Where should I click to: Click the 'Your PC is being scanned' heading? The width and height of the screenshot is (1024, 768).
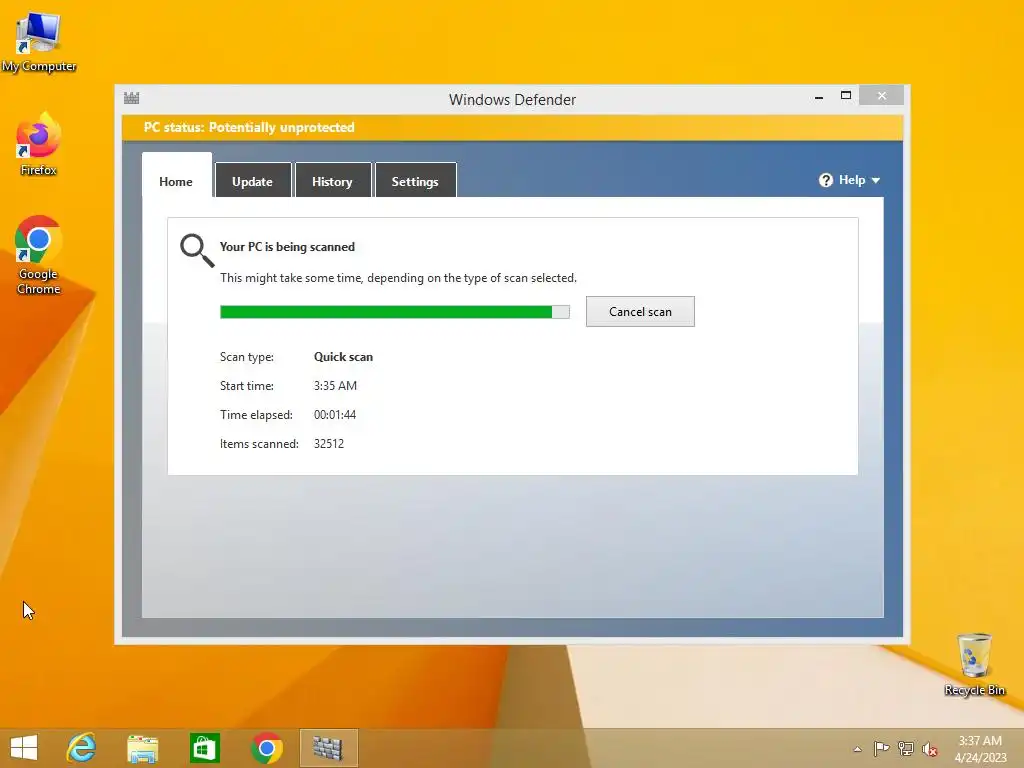coord(287,247)
